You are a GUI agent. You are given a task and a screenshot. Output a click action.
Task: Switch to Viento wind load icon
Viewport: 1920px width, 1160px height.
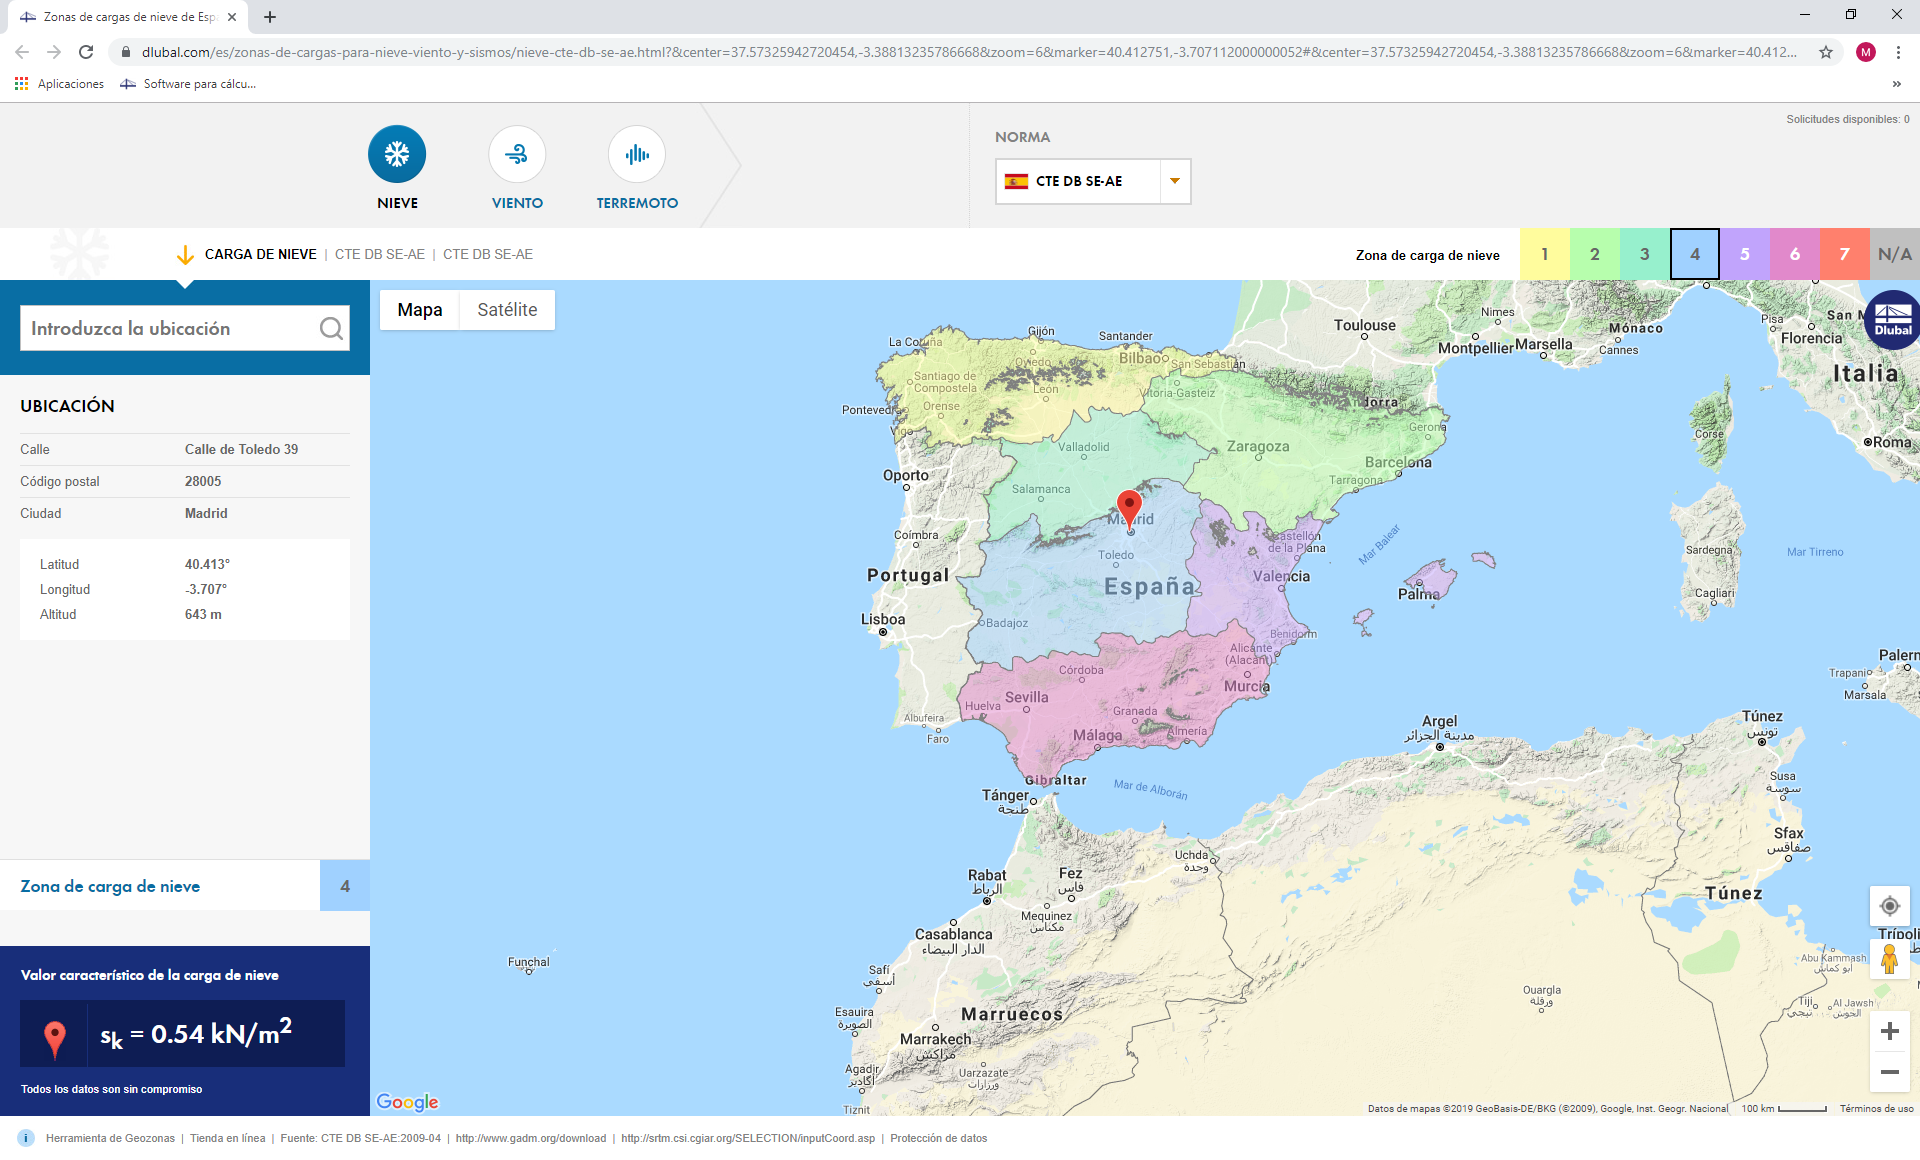pyautogui.click(x=517, y=154)
